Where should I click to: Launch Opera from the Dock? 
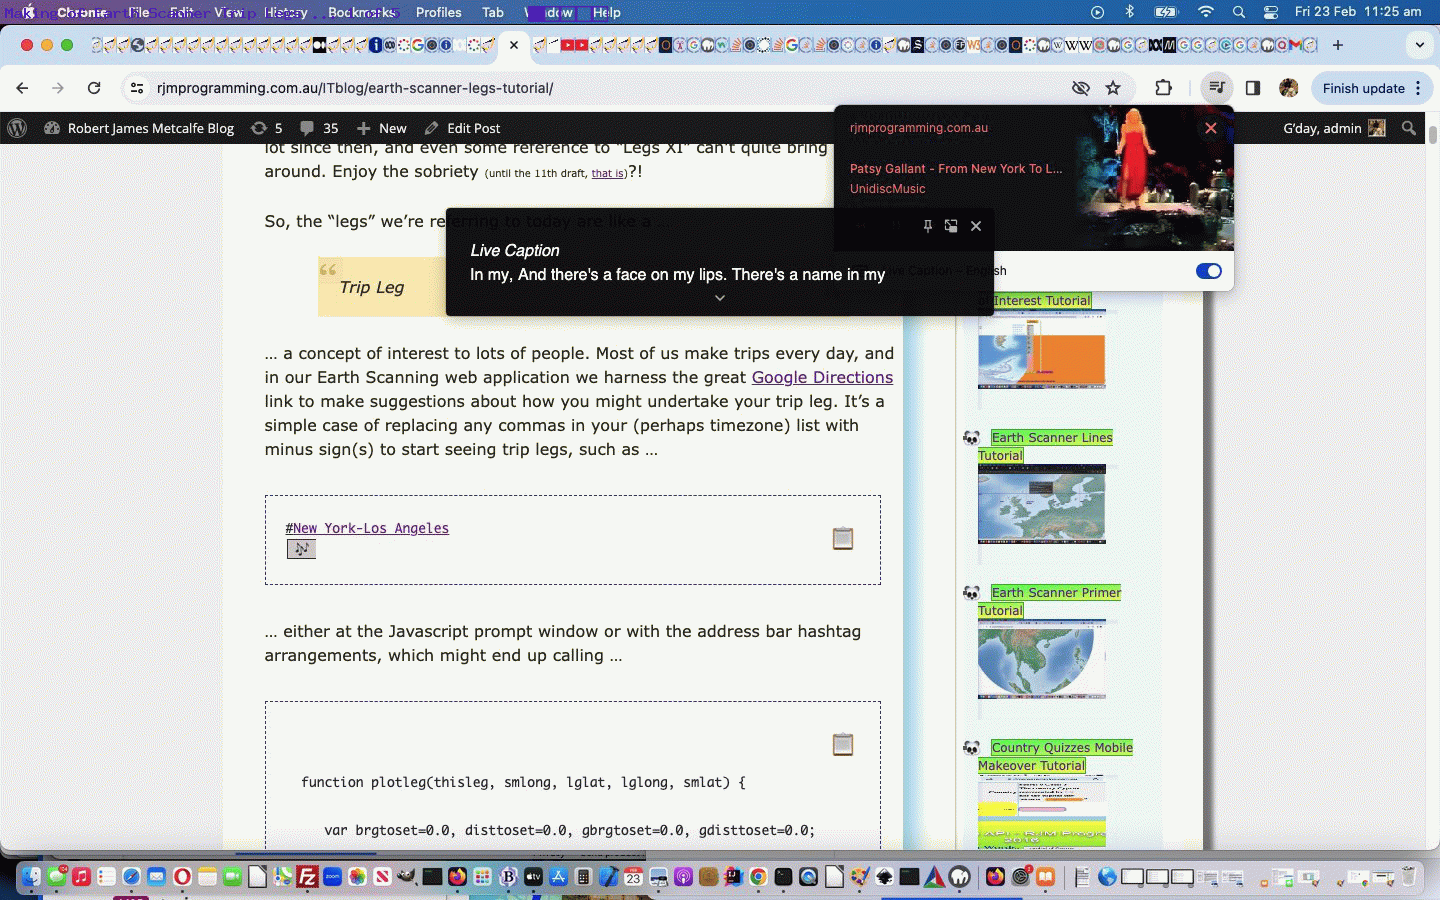[182, 877]
